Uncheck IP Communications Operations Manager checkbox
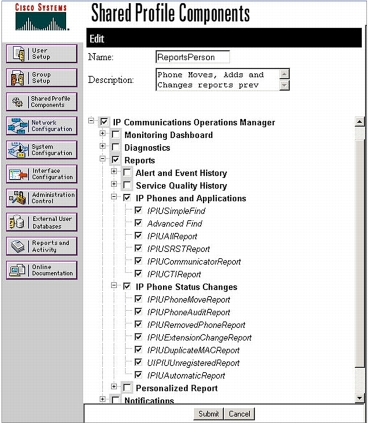The image size is (369, 426). (104, 122)
